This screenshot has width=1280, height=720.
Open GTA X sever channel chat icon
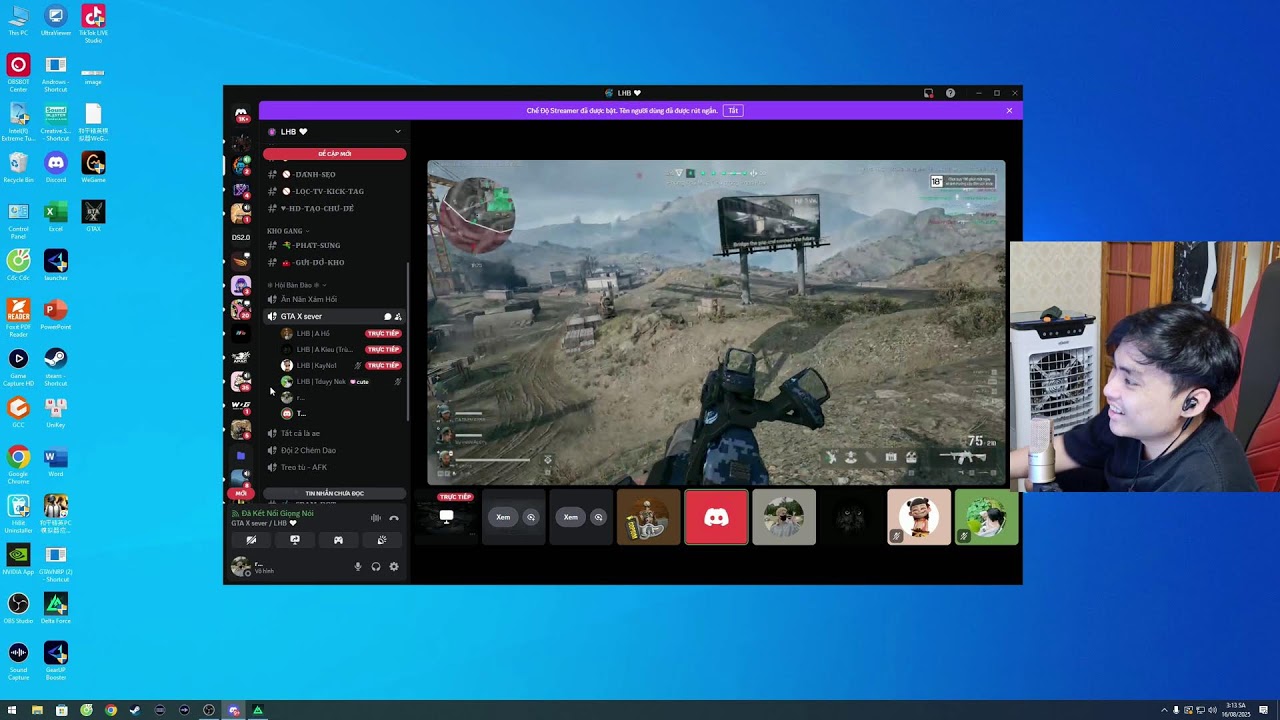[x=388, y=316]
